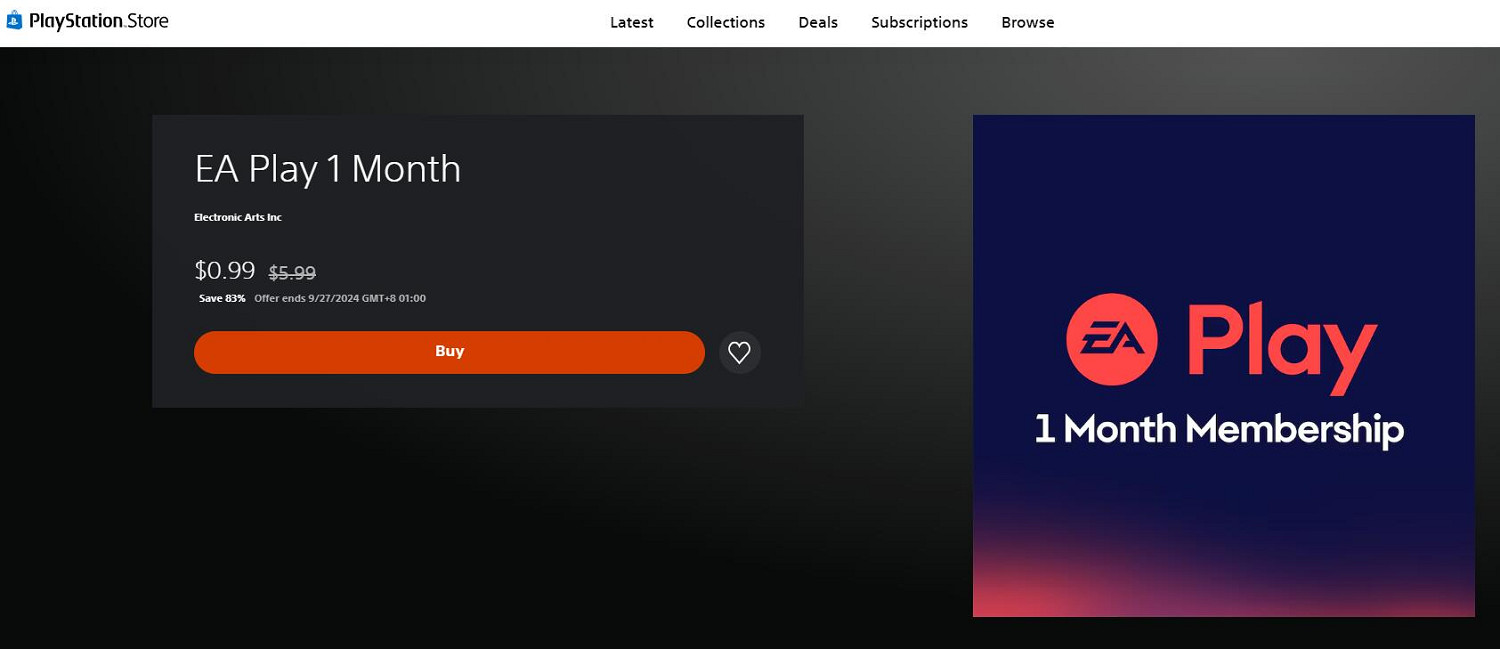Viewport: 1500px width, 649px height.
Task: Open the Deals page
Action: 817,22
